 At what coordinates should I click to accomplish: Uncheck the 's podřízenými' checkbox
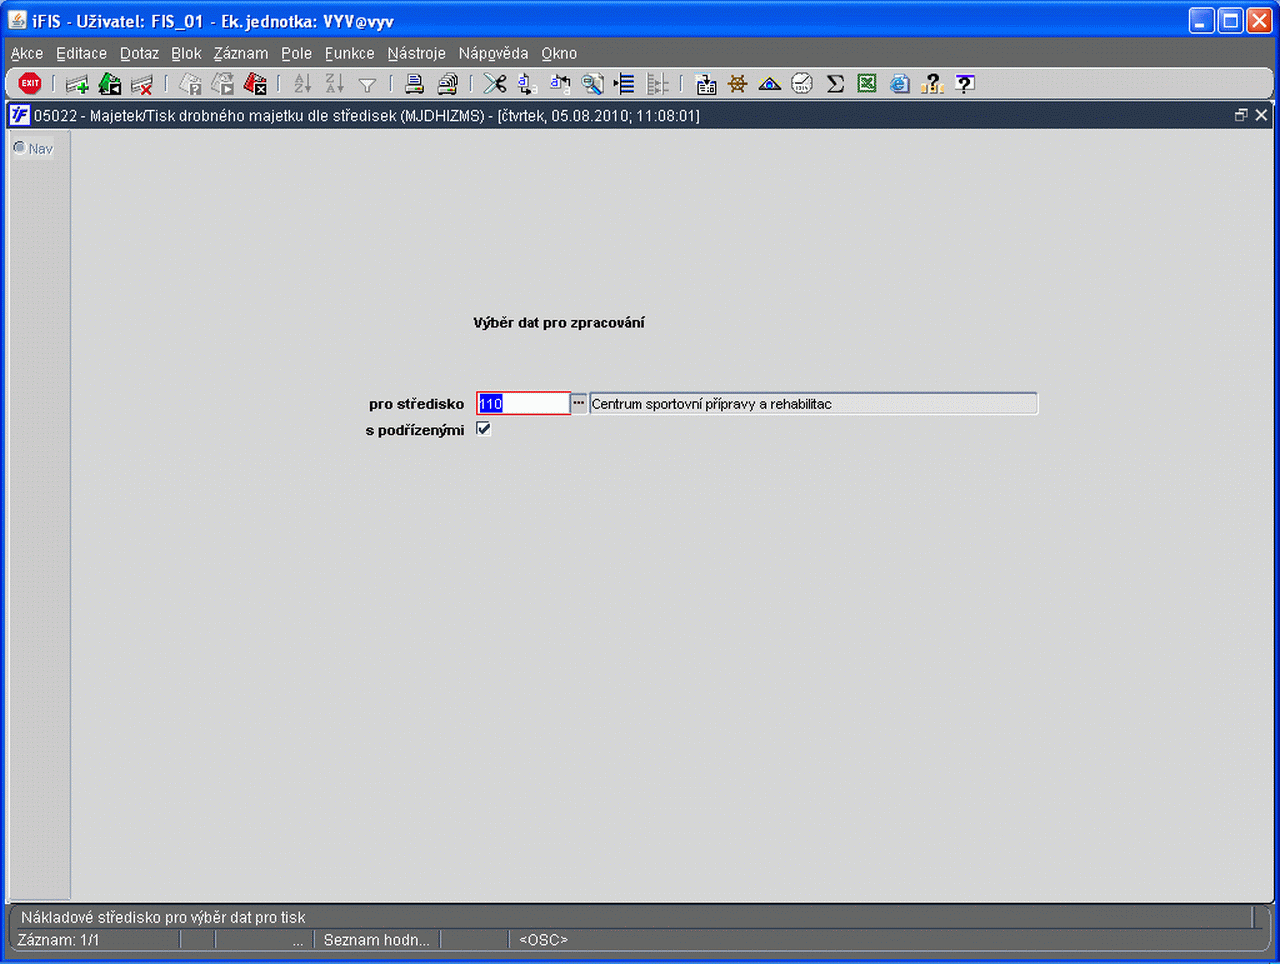[x=484, y=429]
